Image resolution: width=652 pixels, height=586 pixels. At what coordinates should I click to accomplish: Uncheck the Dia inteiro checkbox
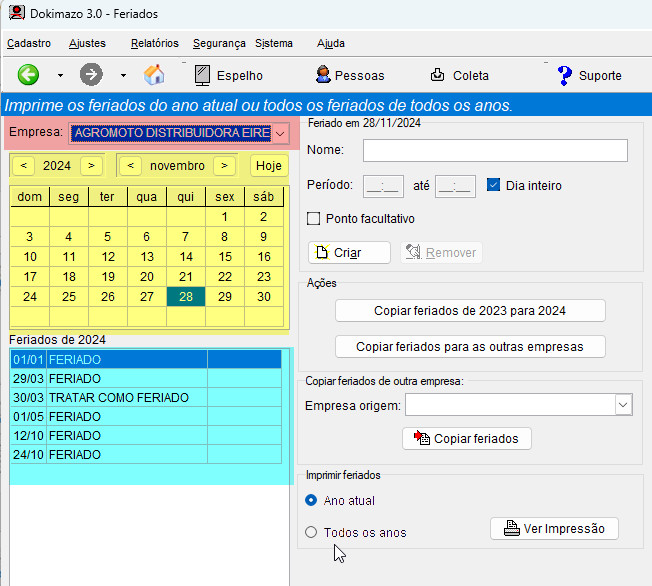(493, 185)
